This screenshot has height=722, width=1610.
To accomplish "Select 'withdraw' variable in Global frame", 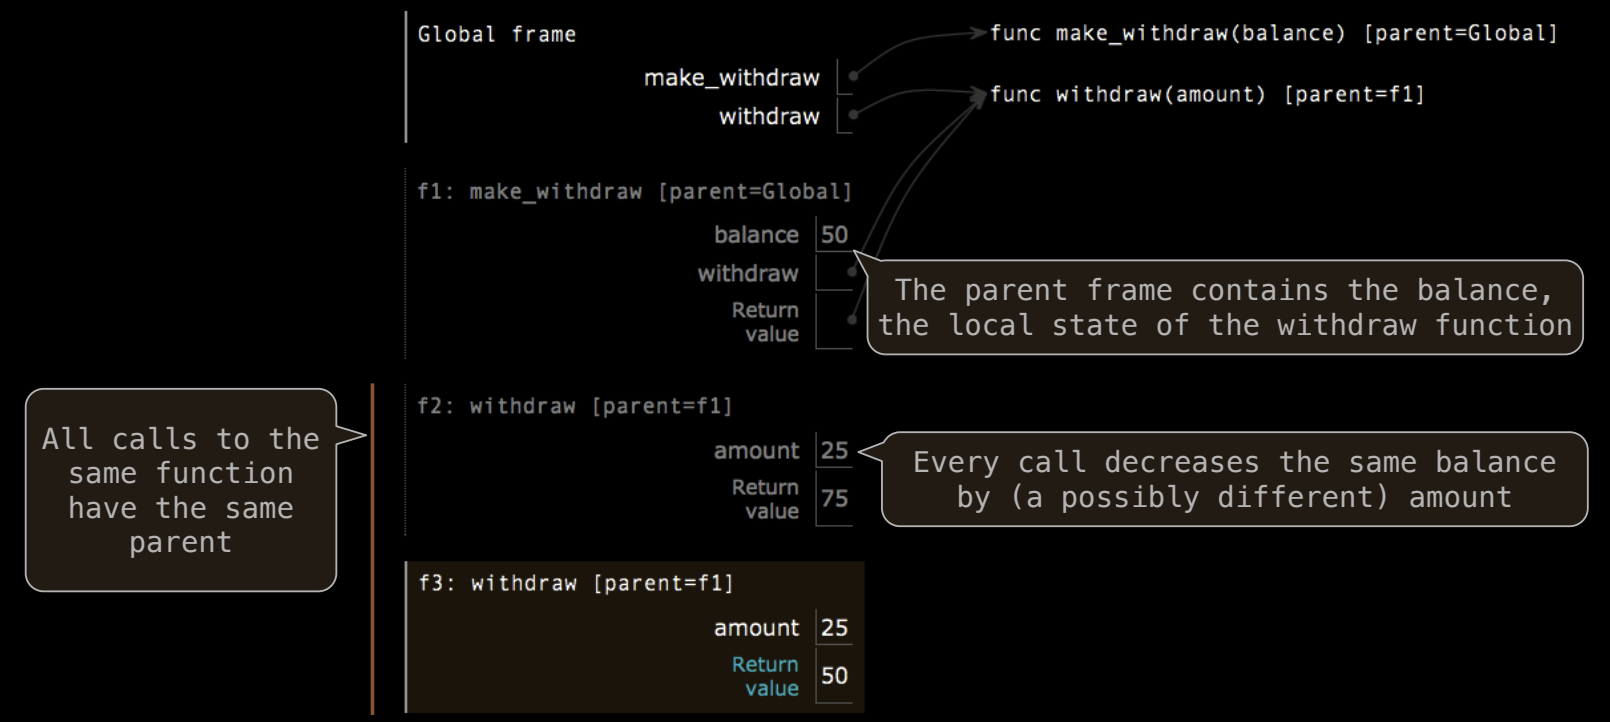I will [769, 116].
